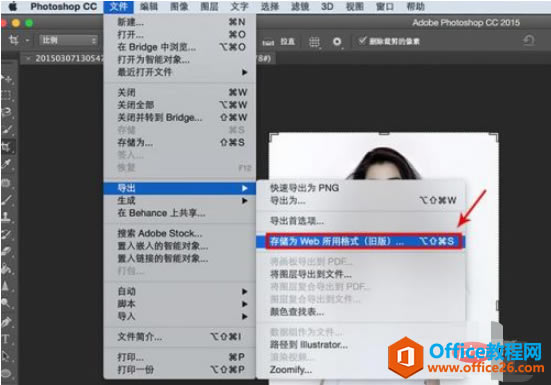This screenshot has height=385, width=551.
Task: Select the Eraser tool
Action: coord(7,252)
